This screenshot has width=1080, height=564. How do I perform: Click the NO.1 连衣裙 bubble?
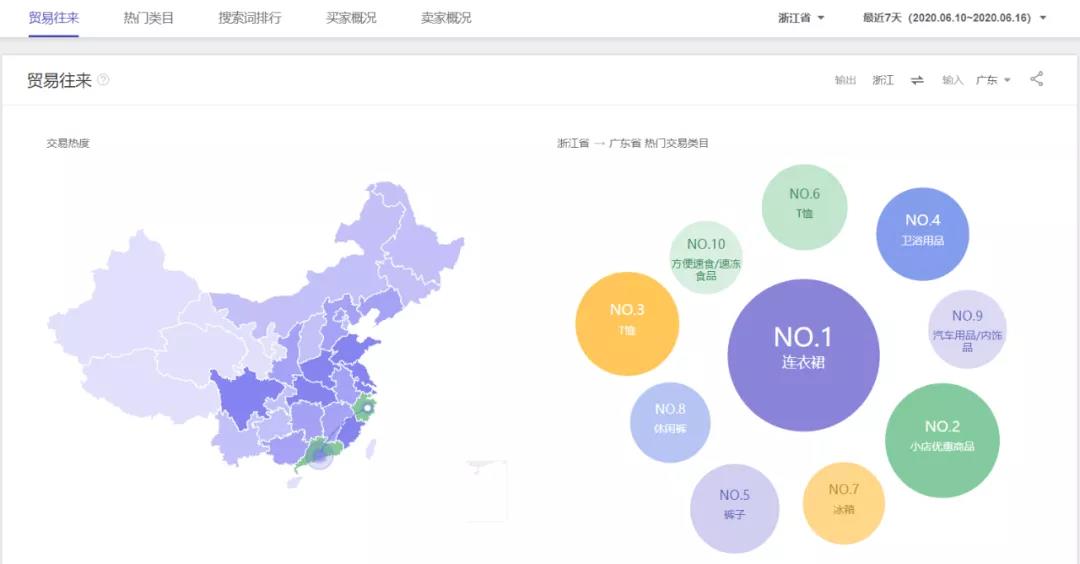[x=803, y=355]
